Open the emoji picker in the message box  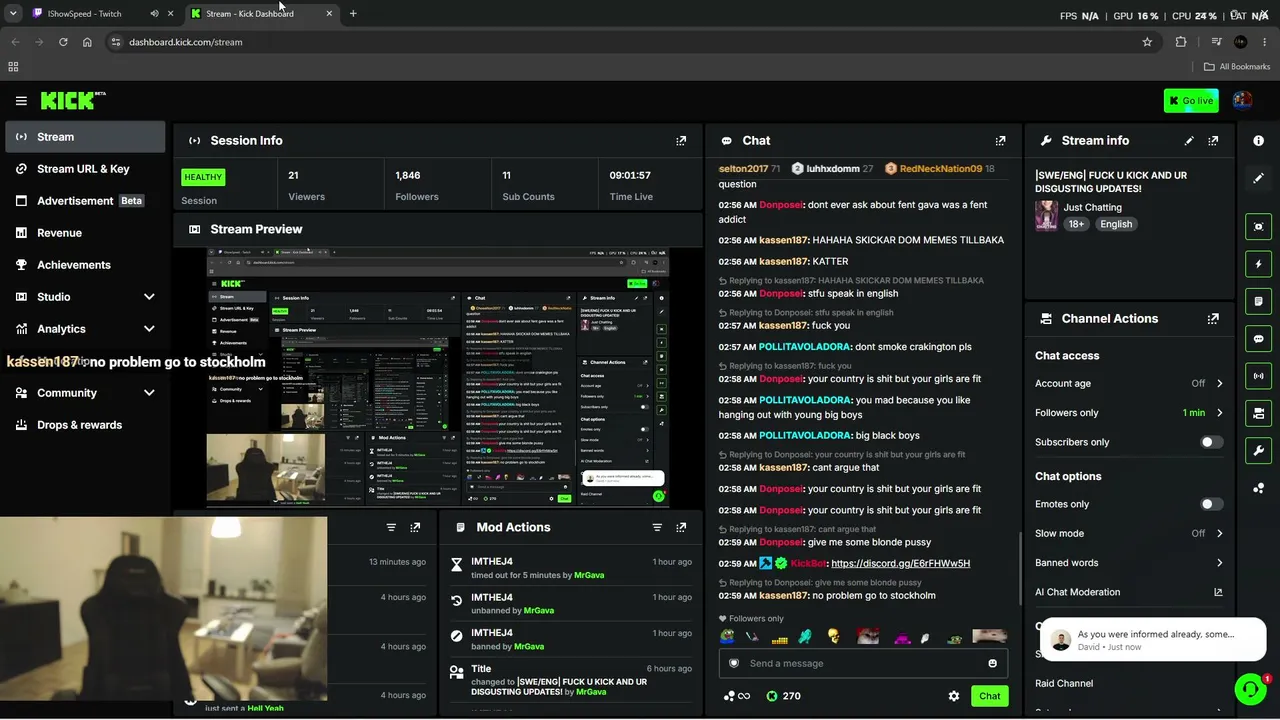tap(992, 663)
